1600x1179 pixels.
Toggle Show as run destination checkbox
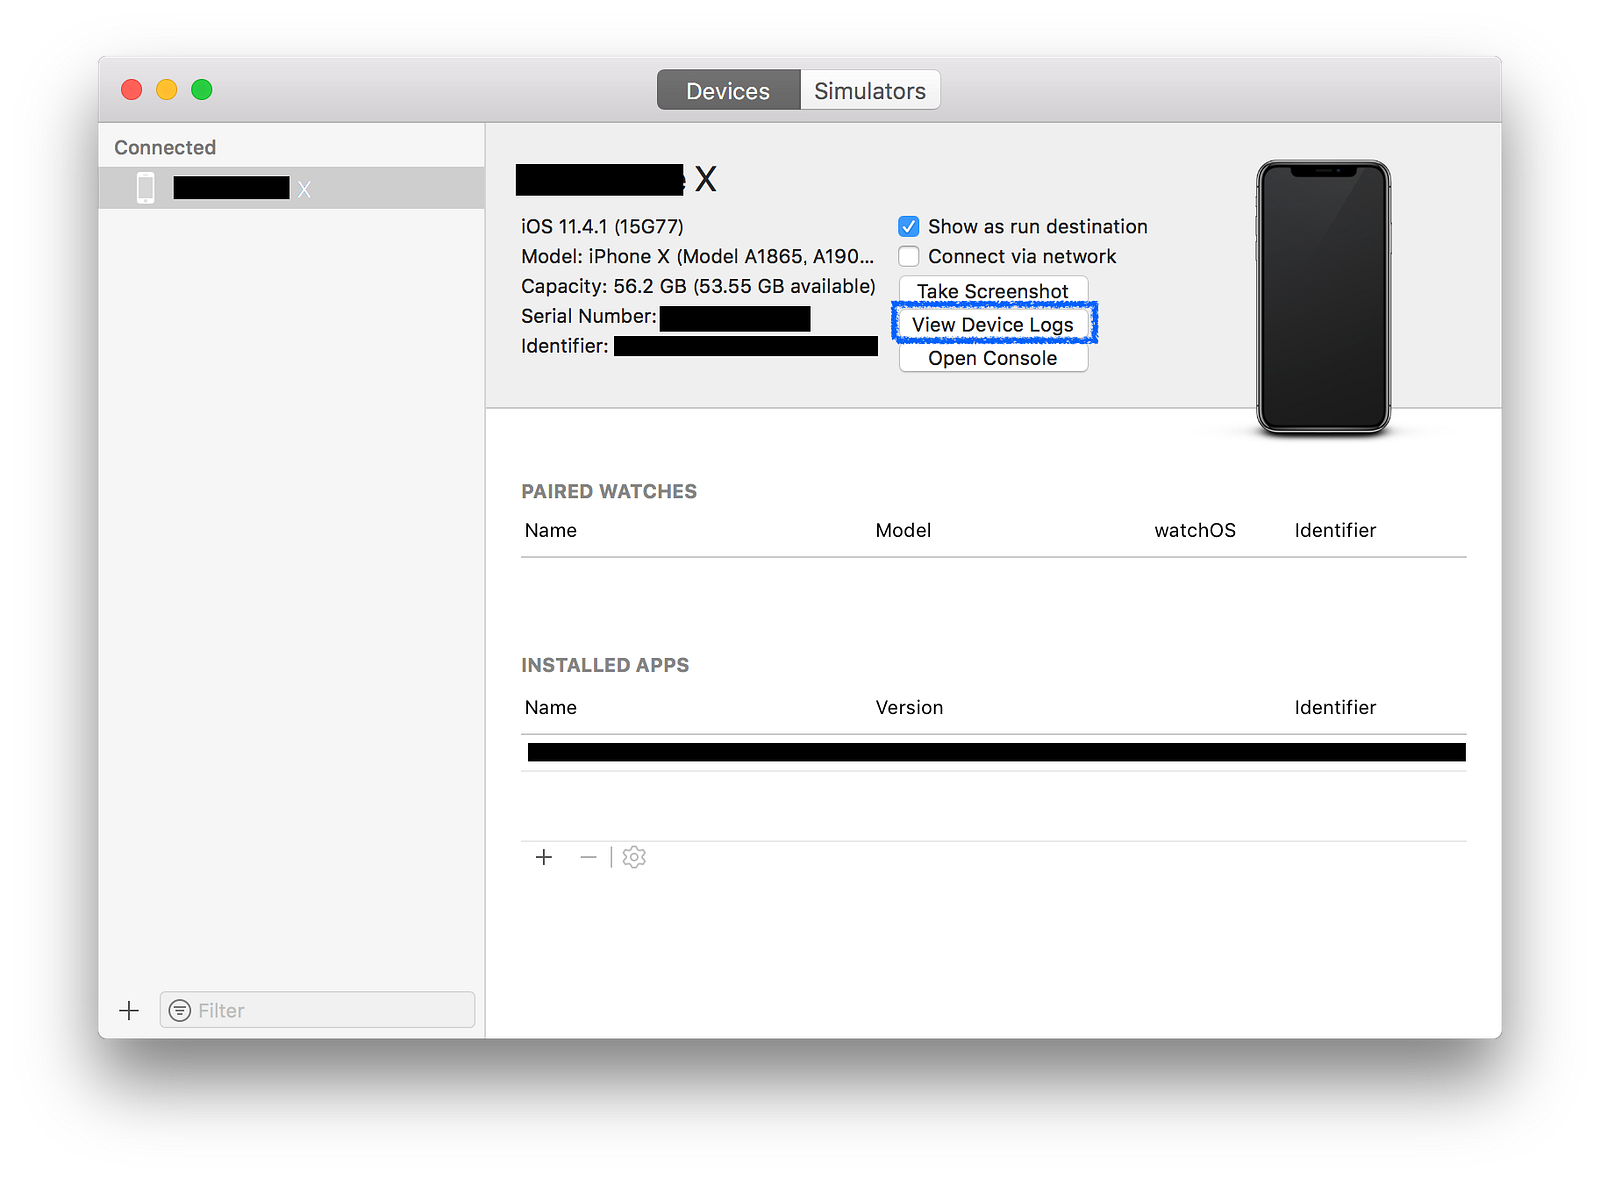click(x=909, y=227)
